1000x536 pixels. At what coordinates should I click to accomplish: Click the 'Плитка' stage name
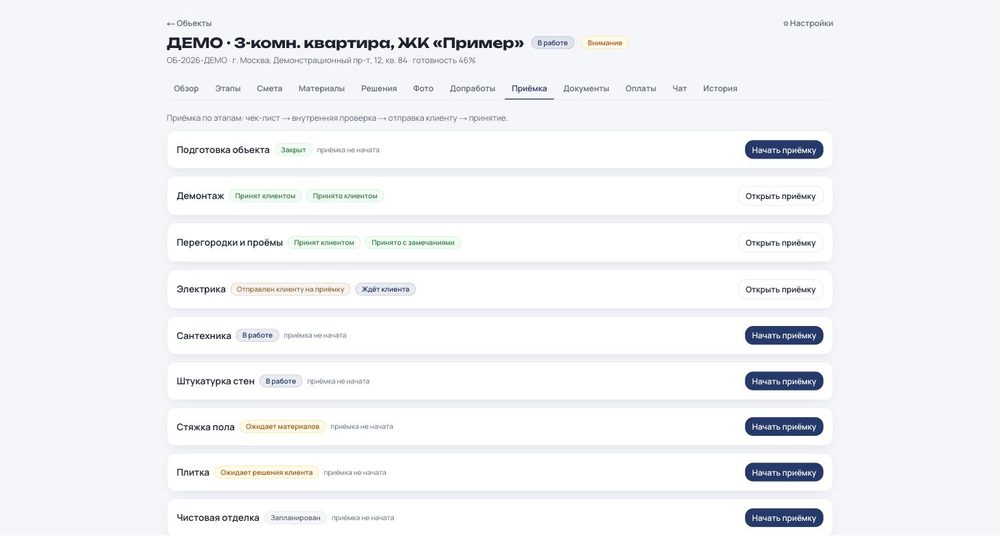point(193,472)
